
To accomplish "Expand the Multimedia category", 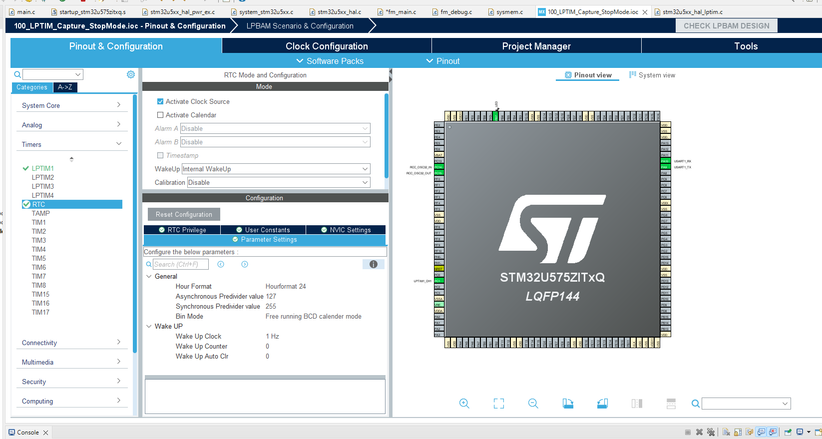I will (x=71, y=362).
